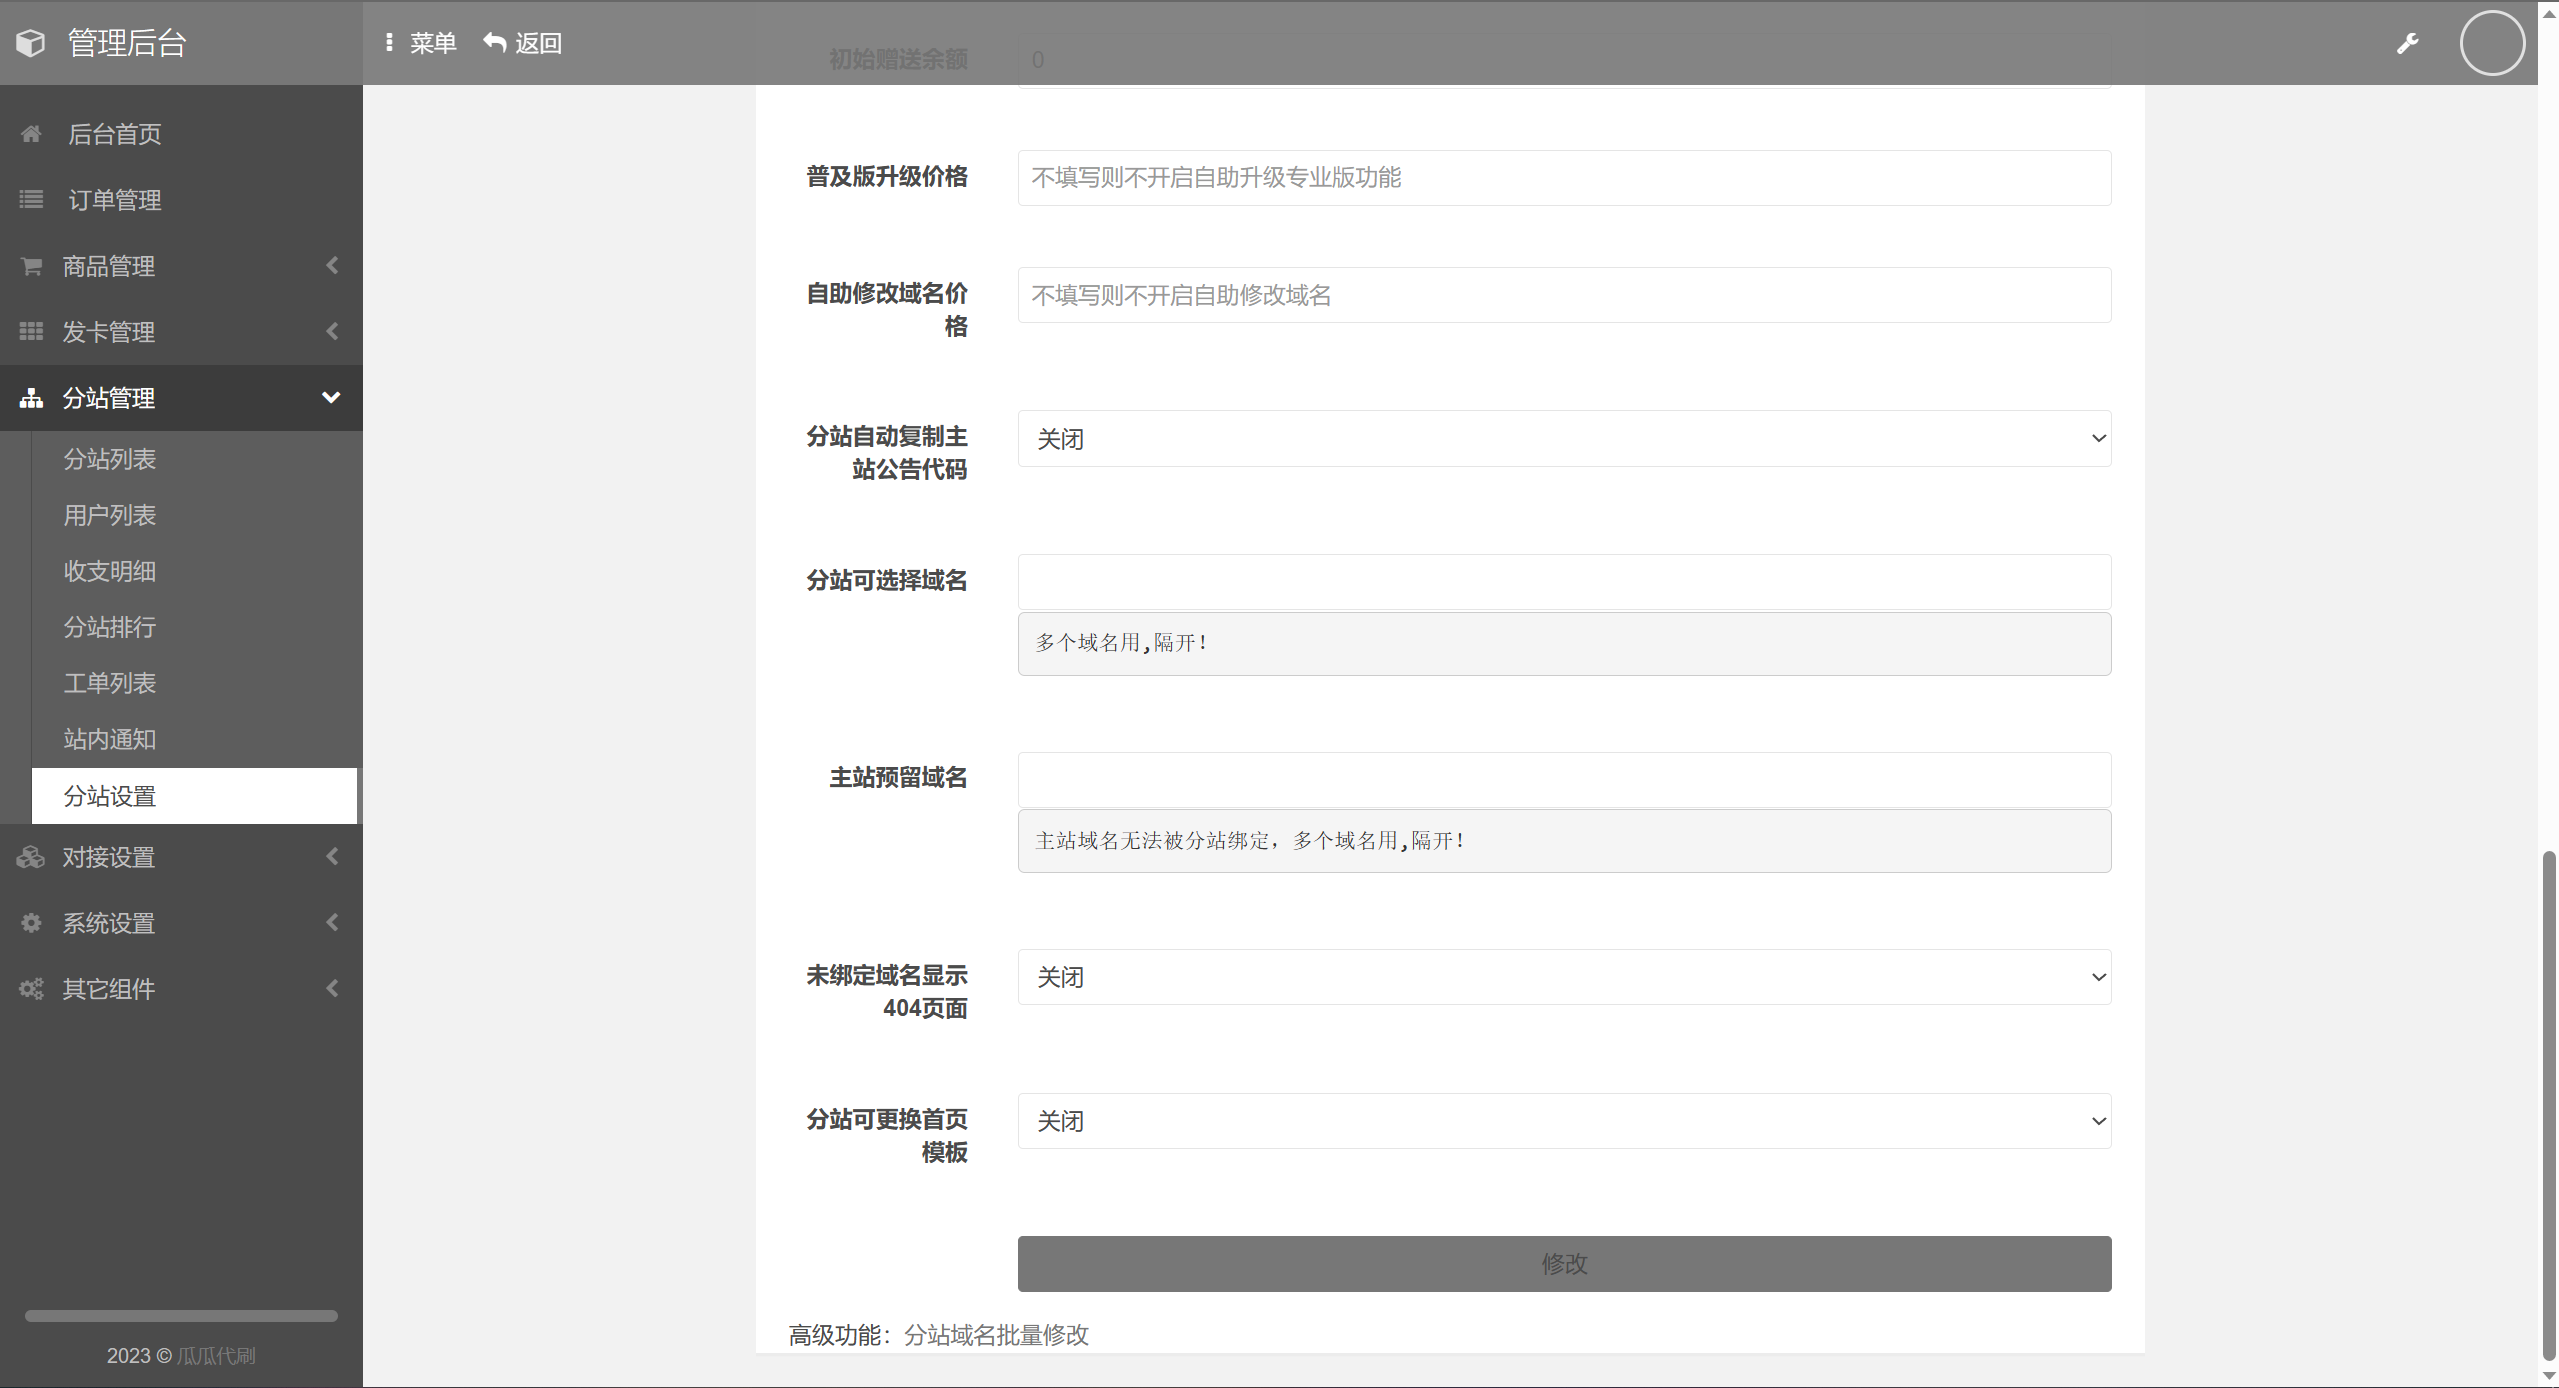Click the list icon for 订单管理
2559x1388 pixels.
(x=31, y=200)
